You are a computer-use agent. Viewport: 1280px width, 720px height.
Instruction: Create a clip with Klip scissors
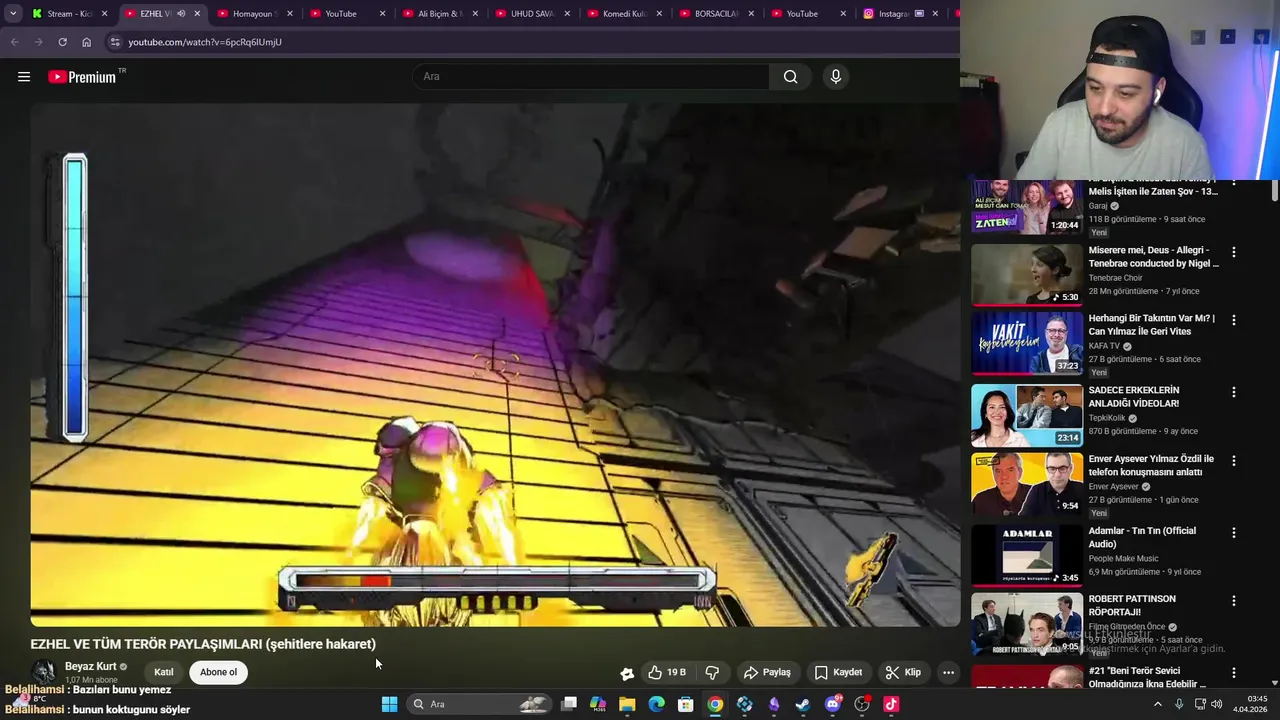[903, 673]
